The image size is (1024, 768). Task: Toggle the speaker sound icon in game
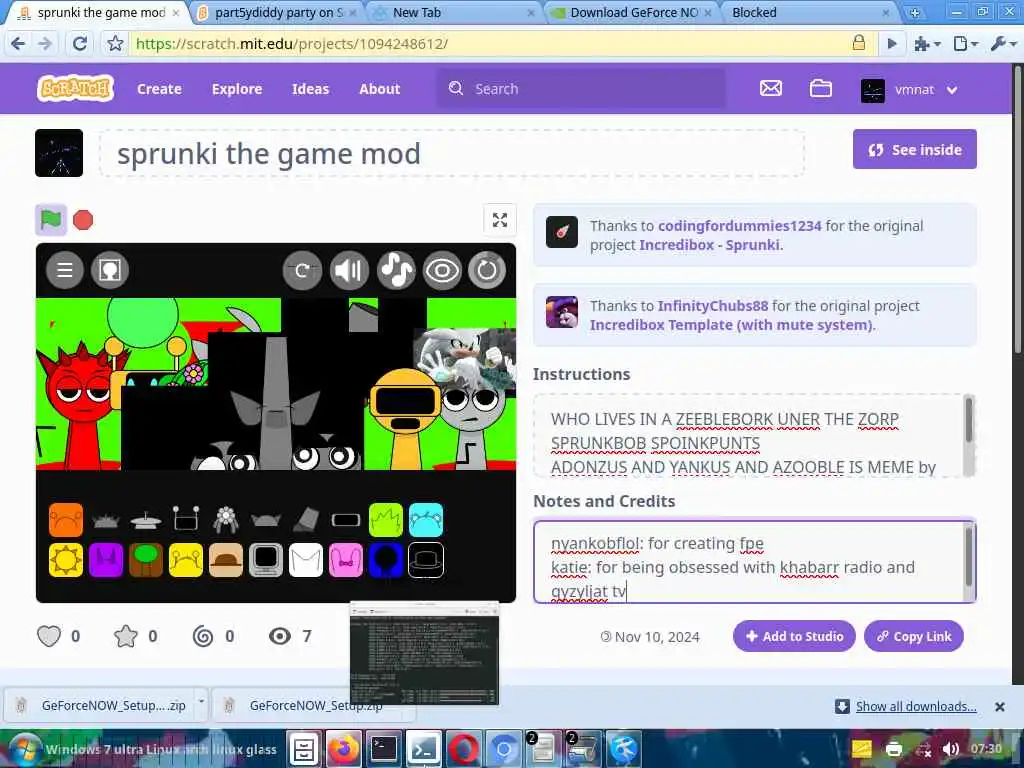click(x=349, y=270)
